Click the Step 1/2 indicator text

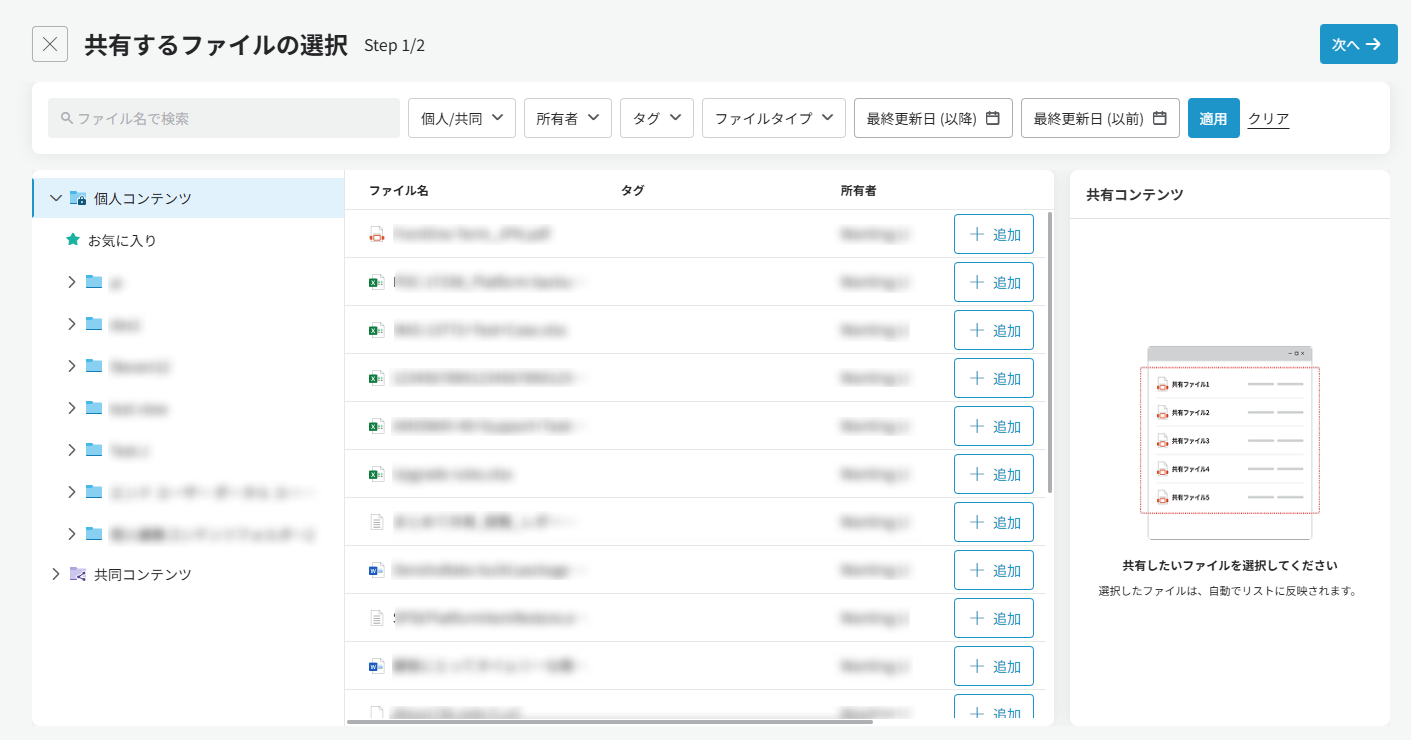click(x=394, y=45)
